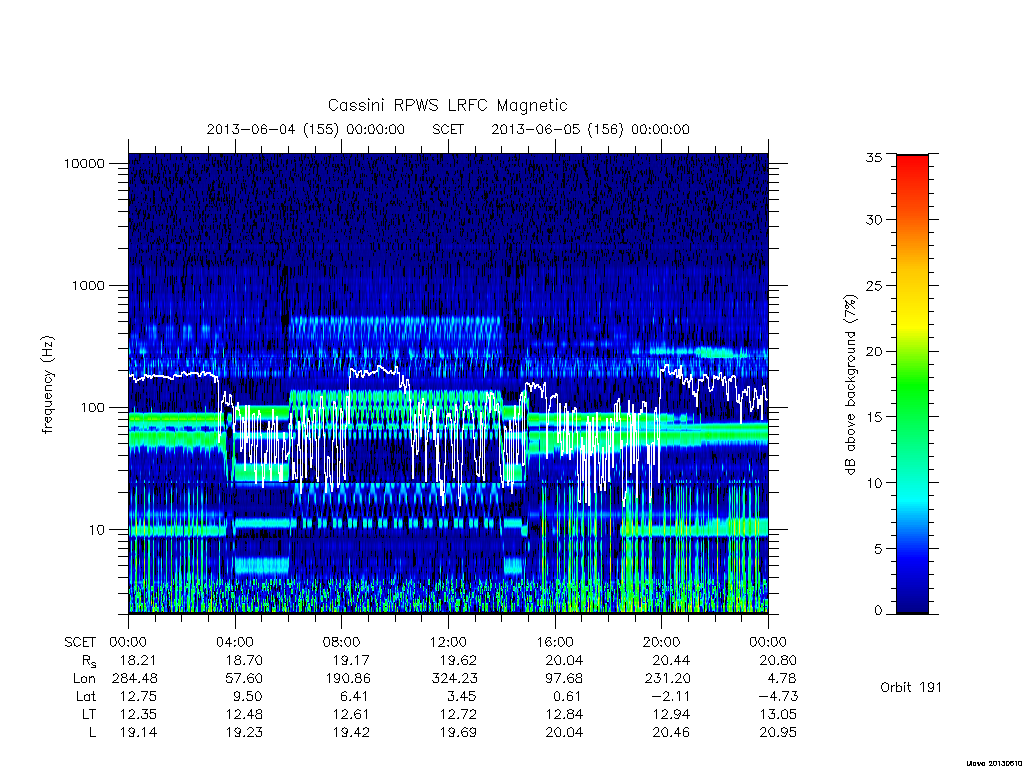Screen dimensions: 1024x768
Task: Click the "100" frequency tick label
Action: [92, 408]
